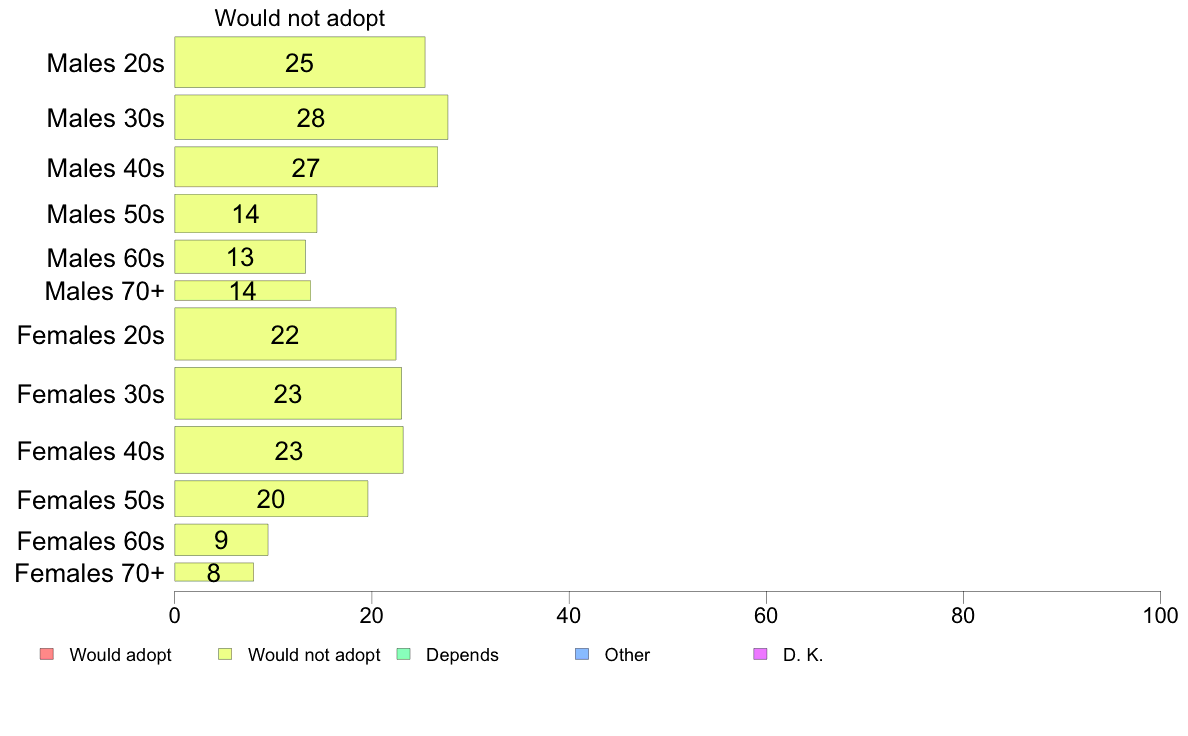Click the Females 40s bar
The image size is (1188, 736).
point(289,450)
